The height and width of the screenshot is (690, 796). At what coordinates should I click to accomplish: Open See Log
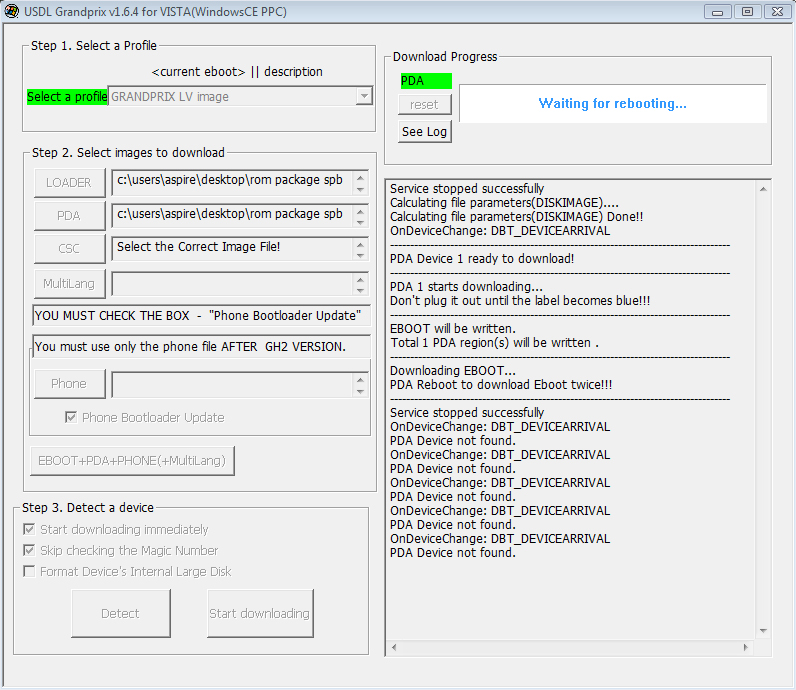[x=424, y=132]
